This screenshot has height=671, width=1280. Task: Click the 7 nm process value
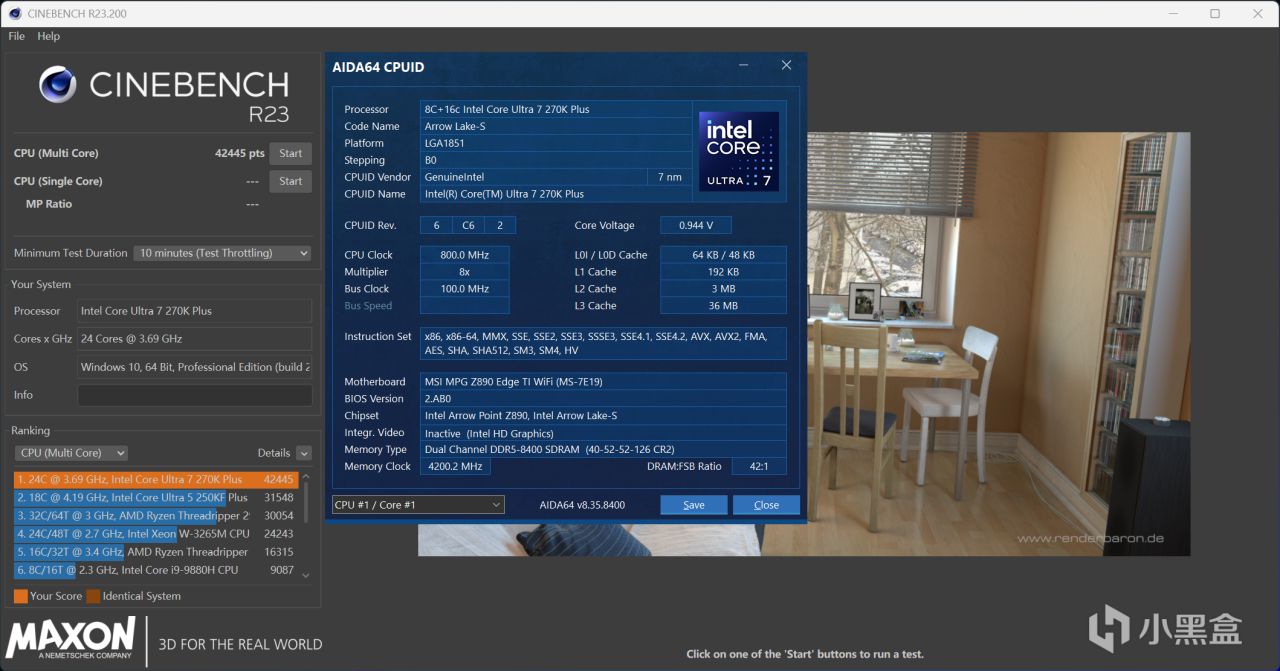point(669,177)
